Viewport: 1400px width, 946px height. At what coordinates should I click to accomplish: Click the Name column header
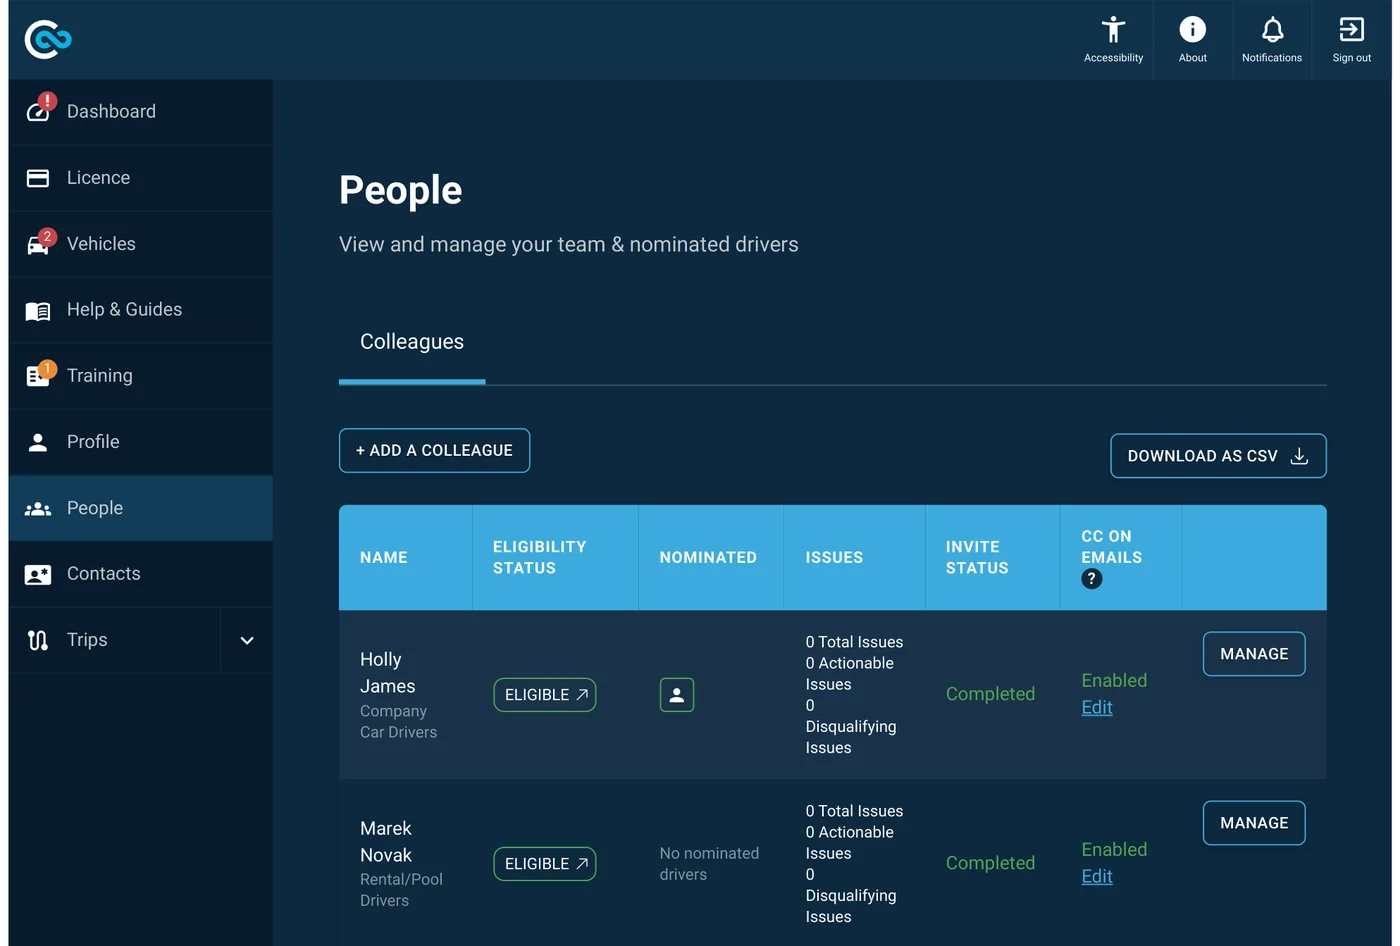[x=405, y=558]
